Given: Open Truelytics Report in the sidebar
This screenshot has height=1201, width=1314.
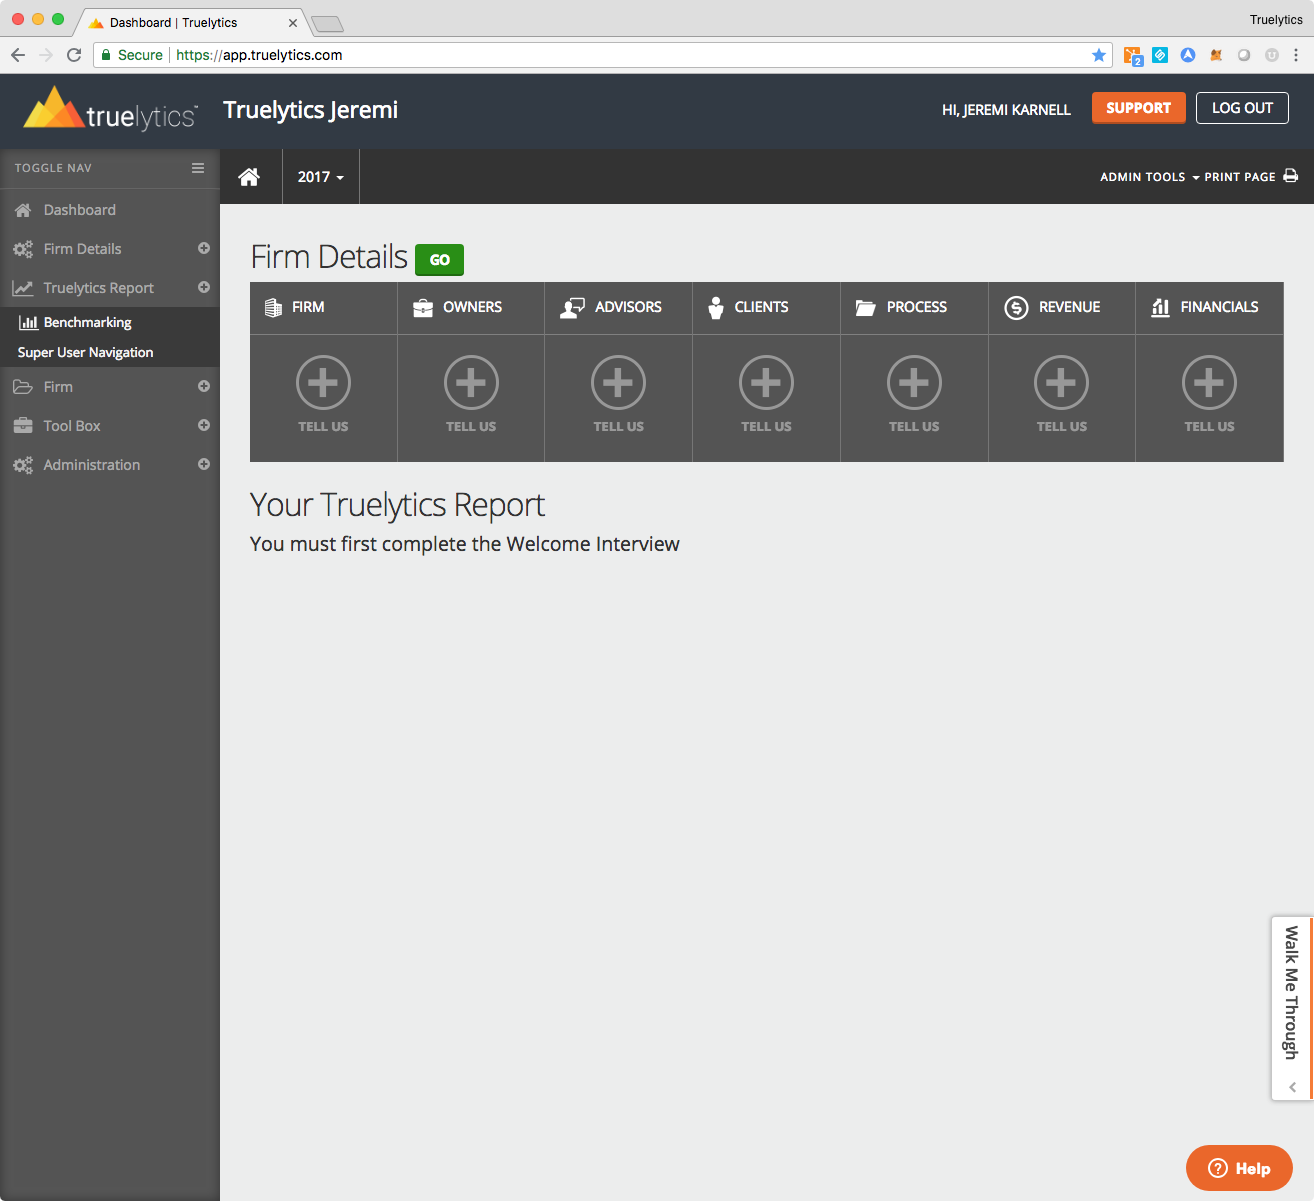Looking at the screenshot, I should point(98,288).
